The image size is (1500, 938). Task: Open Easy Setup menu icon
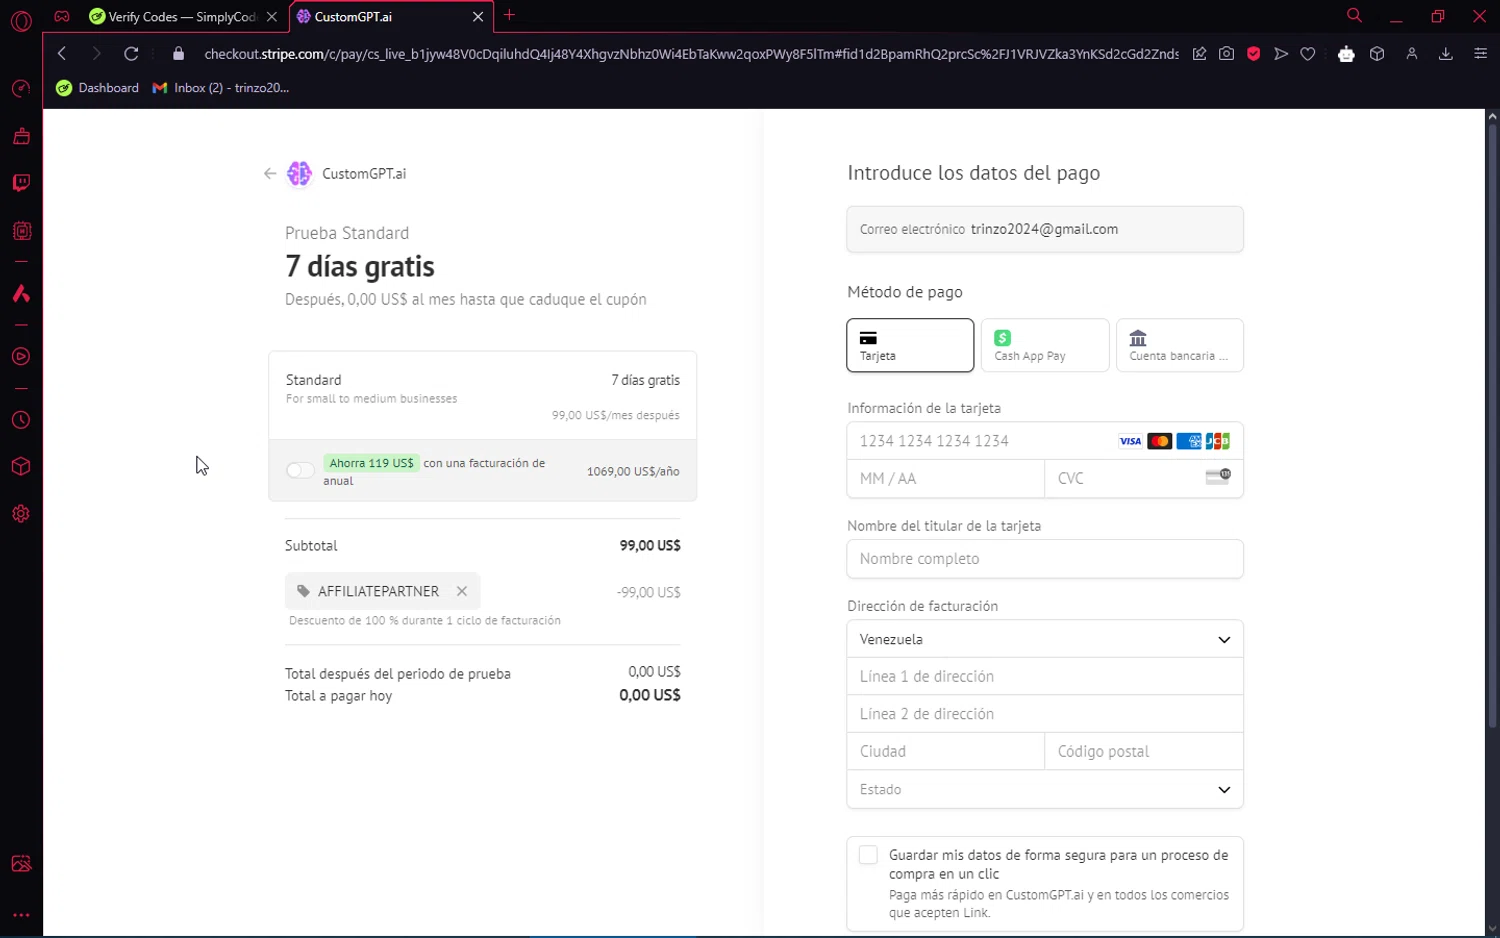(1480, 54)
